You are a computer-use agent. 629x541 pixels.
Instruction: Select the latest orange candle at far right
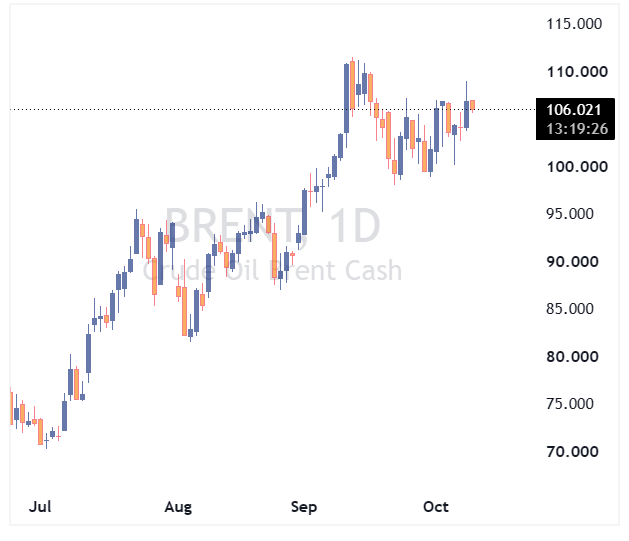(x=473, y=105)
